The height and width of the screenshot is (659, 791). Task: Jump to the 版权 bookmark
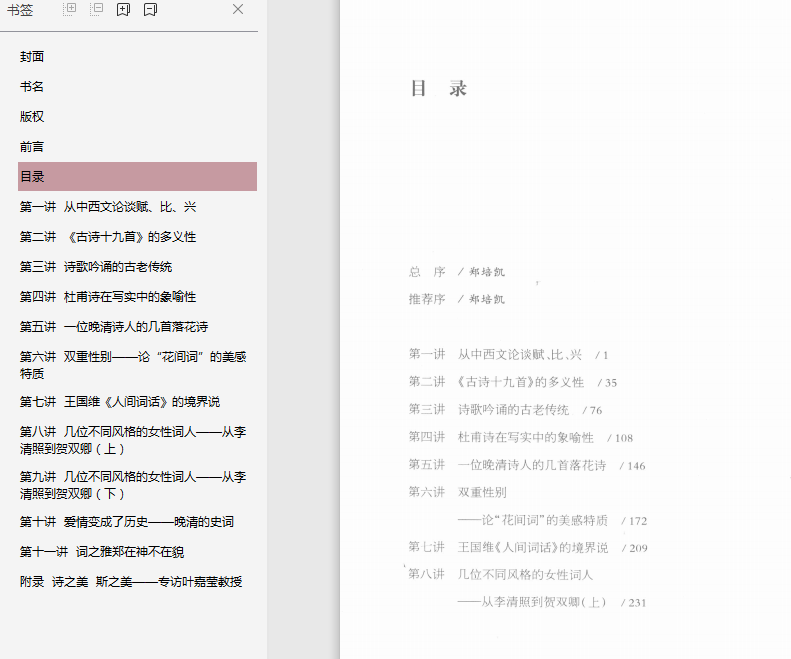32,117
